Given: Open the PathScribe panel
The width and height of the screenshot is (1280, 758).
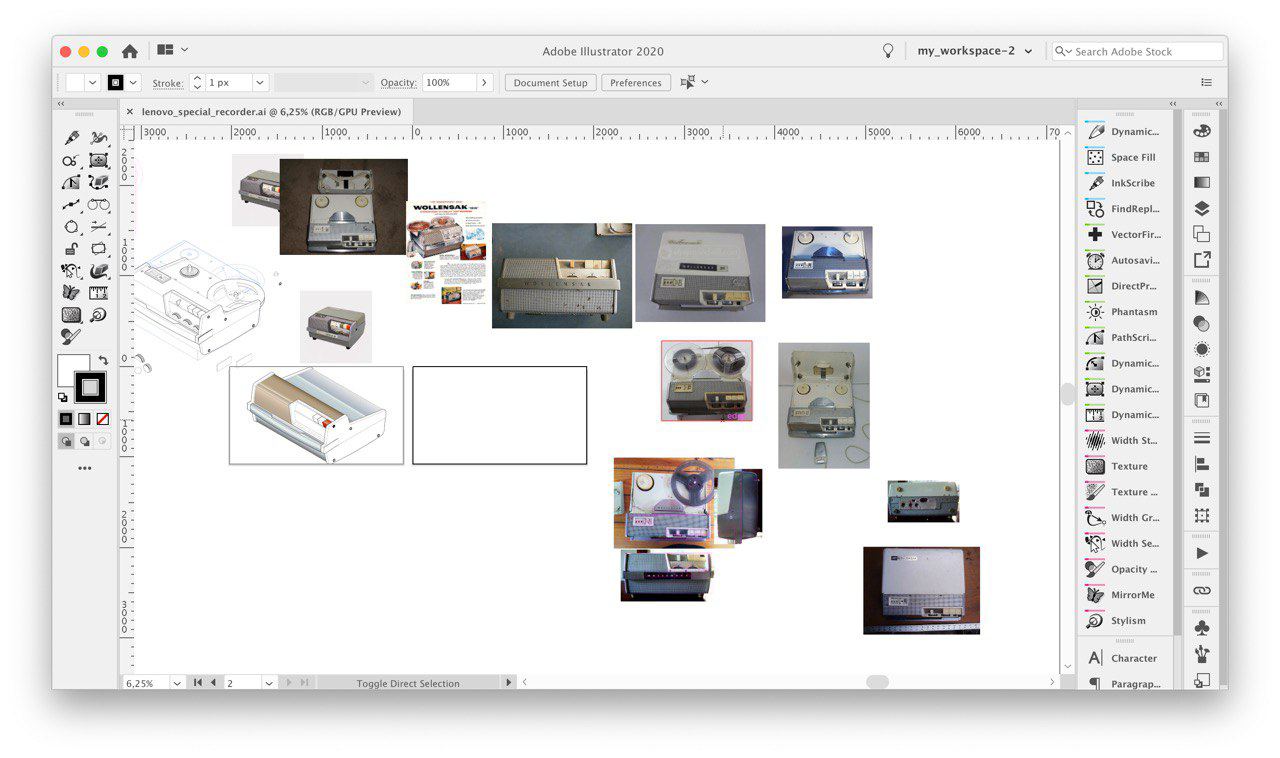Looking at the screenshot, I should pos(1124,337).
